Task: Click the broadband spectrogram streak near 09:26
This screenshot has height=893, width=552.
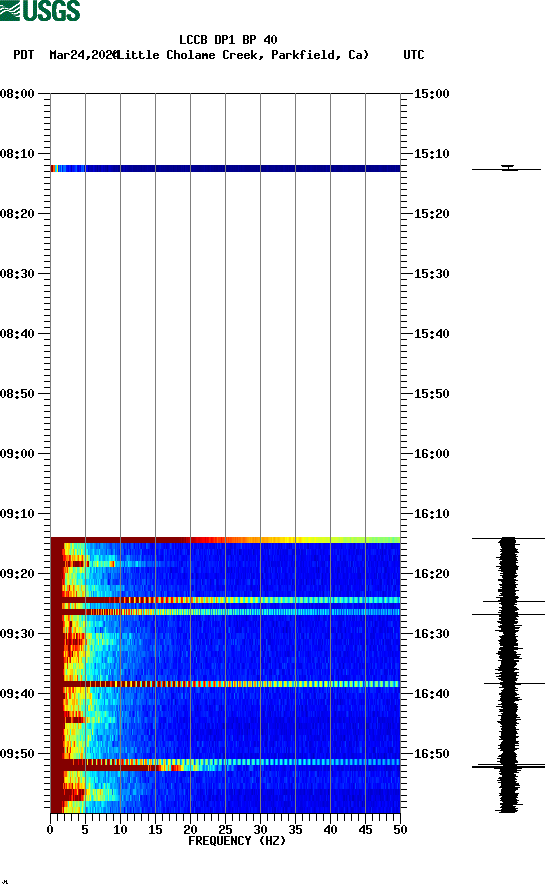Action: click(x=225, y=612)
